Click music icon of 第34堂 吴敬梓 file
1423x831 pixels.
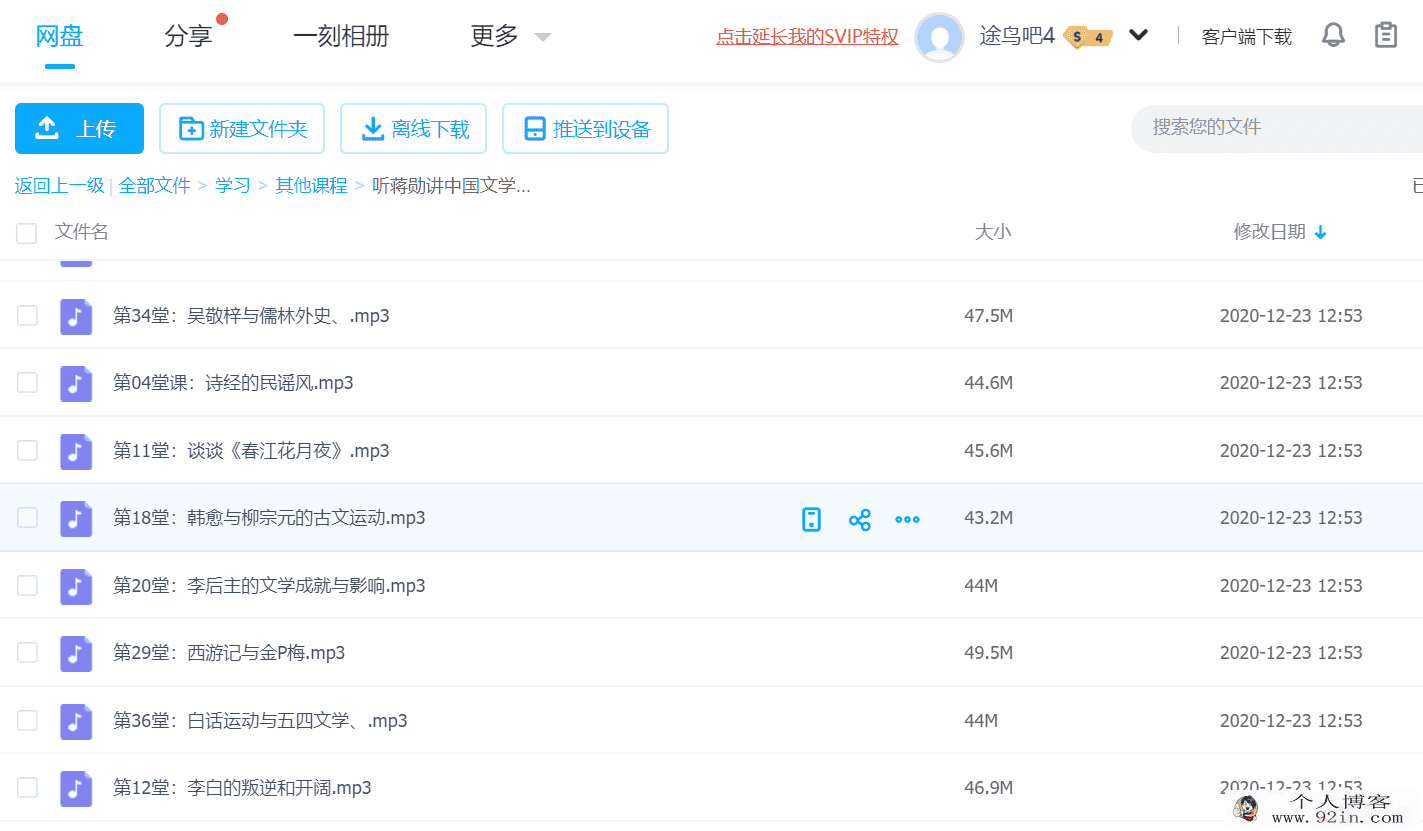click(x=76, y=316)
